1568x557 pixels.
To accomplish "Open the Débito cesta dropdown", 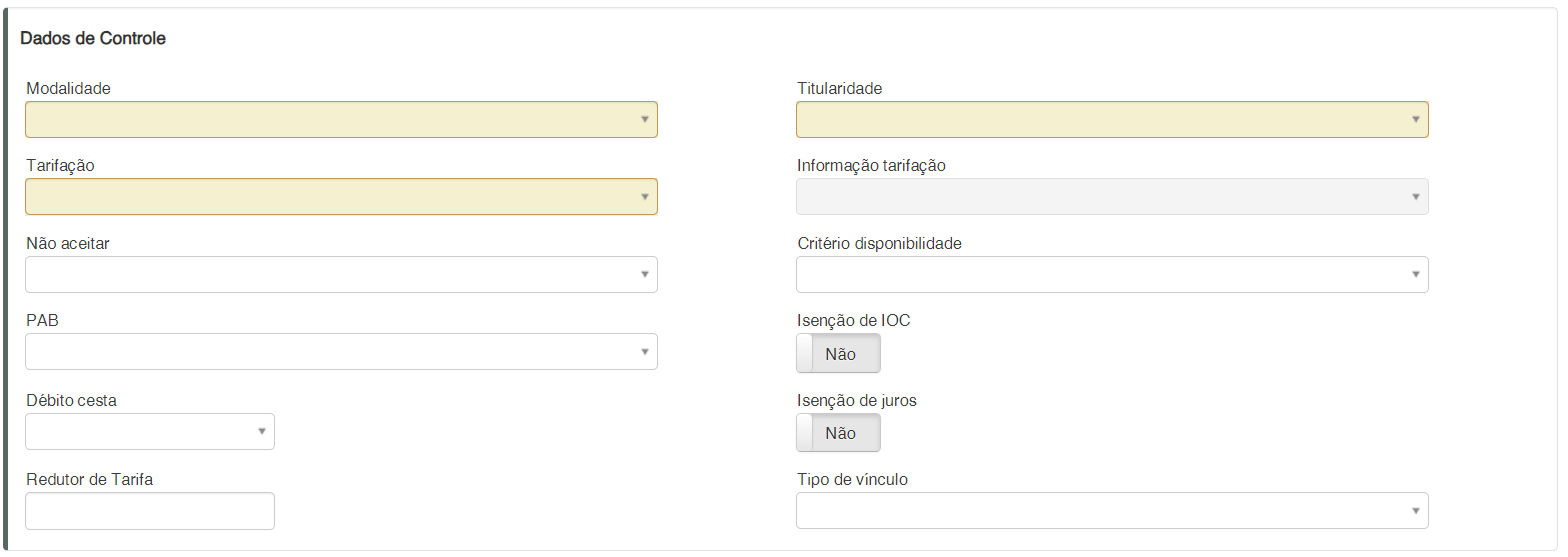I will coord(149,431).
